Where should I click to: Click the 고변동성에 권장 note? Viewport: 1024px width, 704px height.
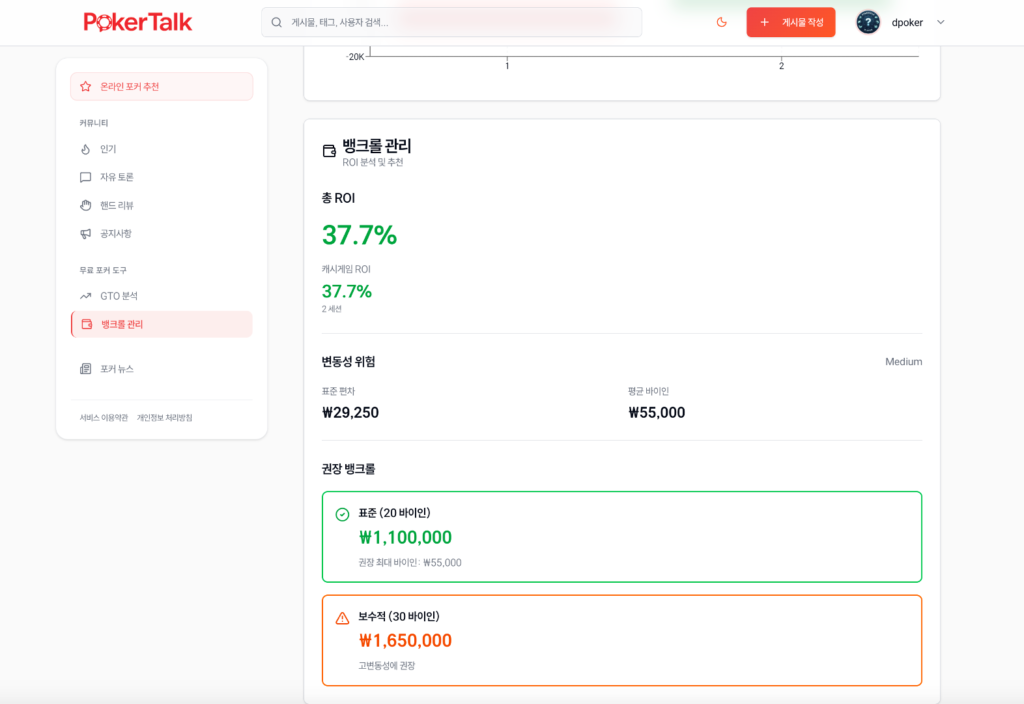coord(387,665)
